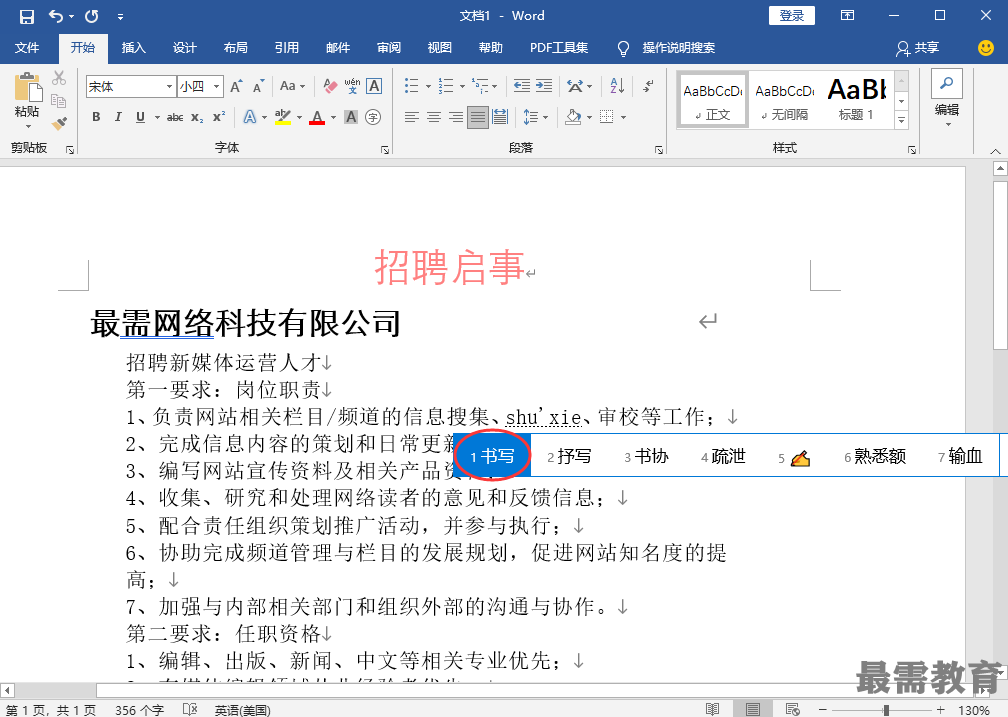This screenshot has width=1008, height=717.
Task: Apply character border icon
Action: 374,86
